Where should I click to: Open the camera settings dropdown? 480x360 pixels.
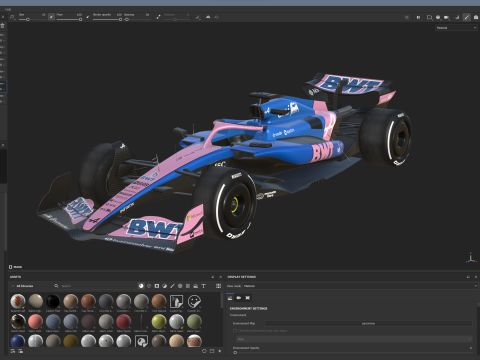(x=447, y=17)
